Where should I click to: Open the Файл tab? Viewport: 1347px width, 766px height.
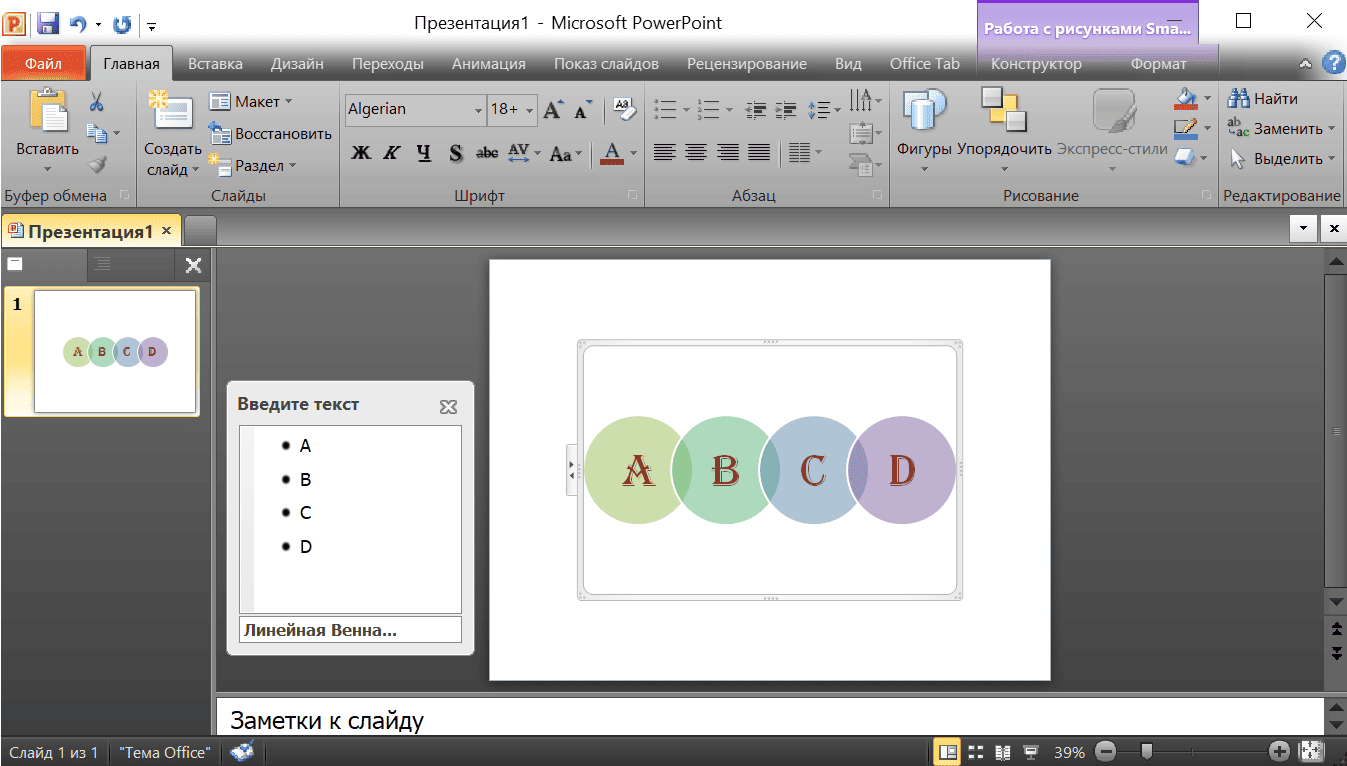point(44,63)
